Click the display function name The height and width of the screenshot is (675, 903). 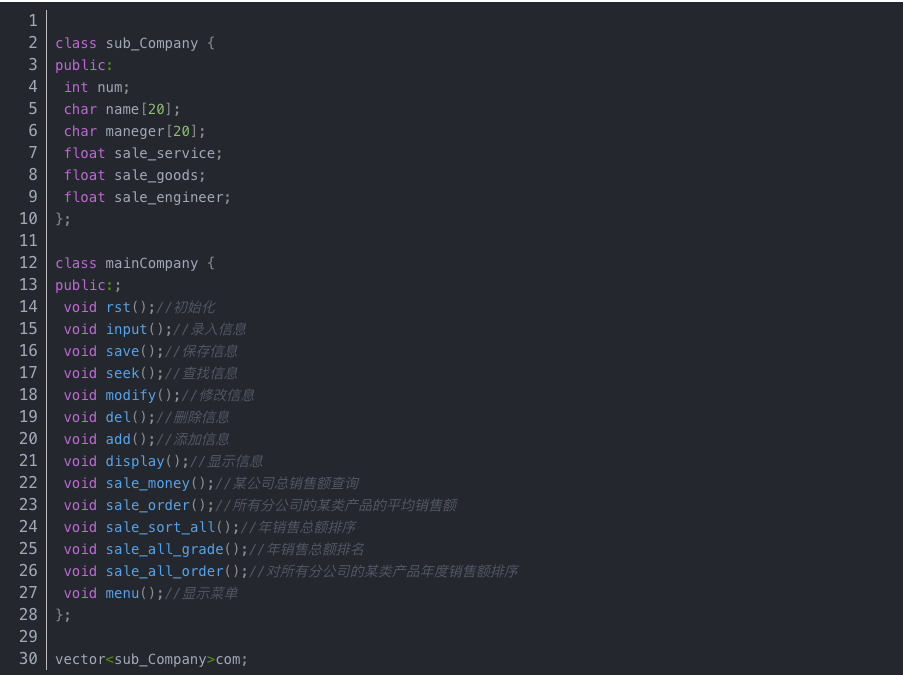pos(134,461)
